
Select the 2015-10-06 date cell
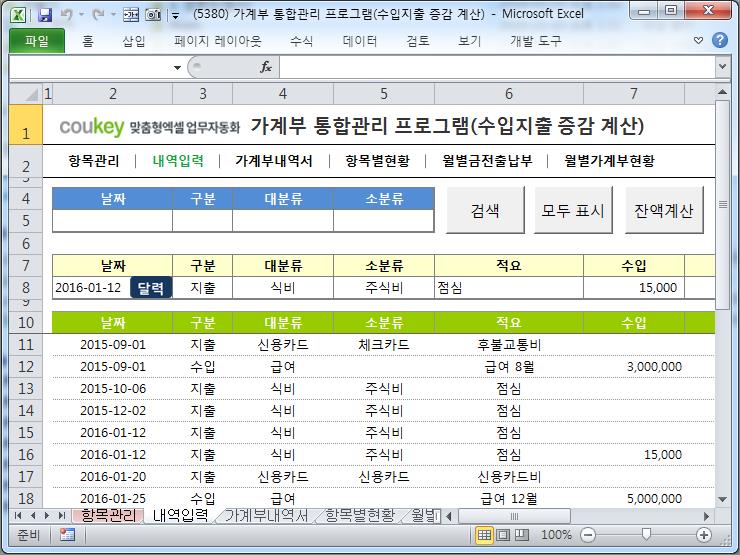[113, 388]
